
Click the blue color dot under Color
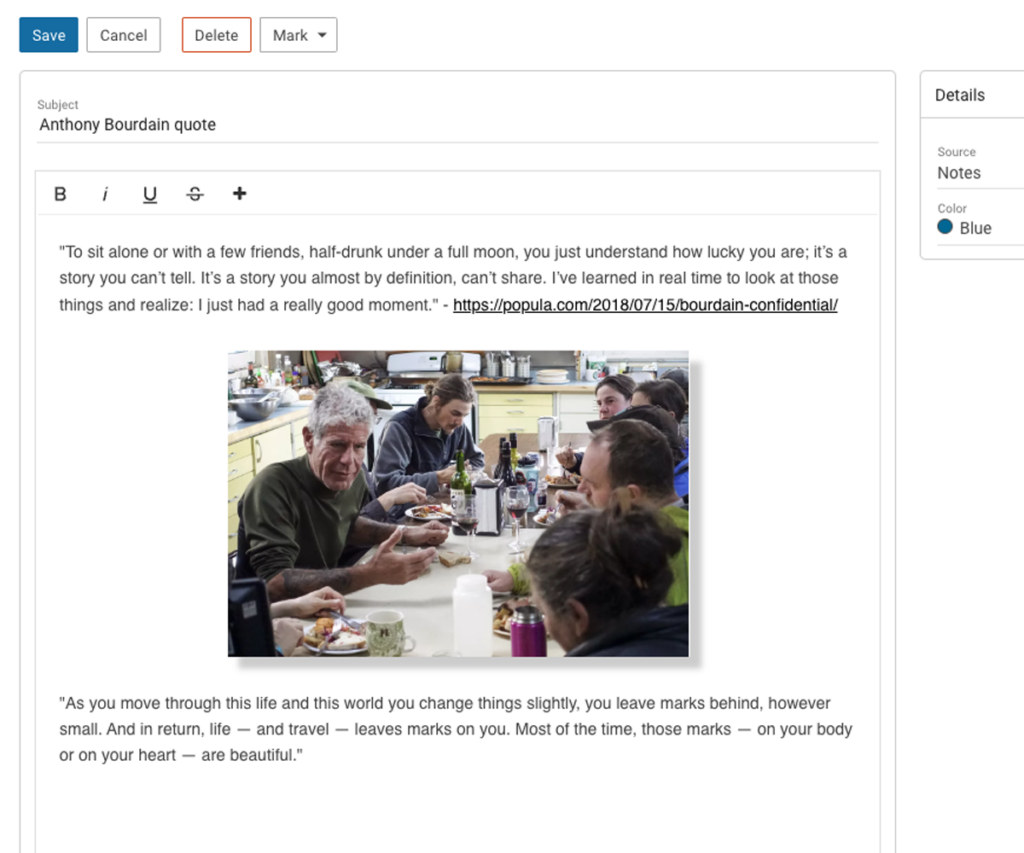(944, 228)
